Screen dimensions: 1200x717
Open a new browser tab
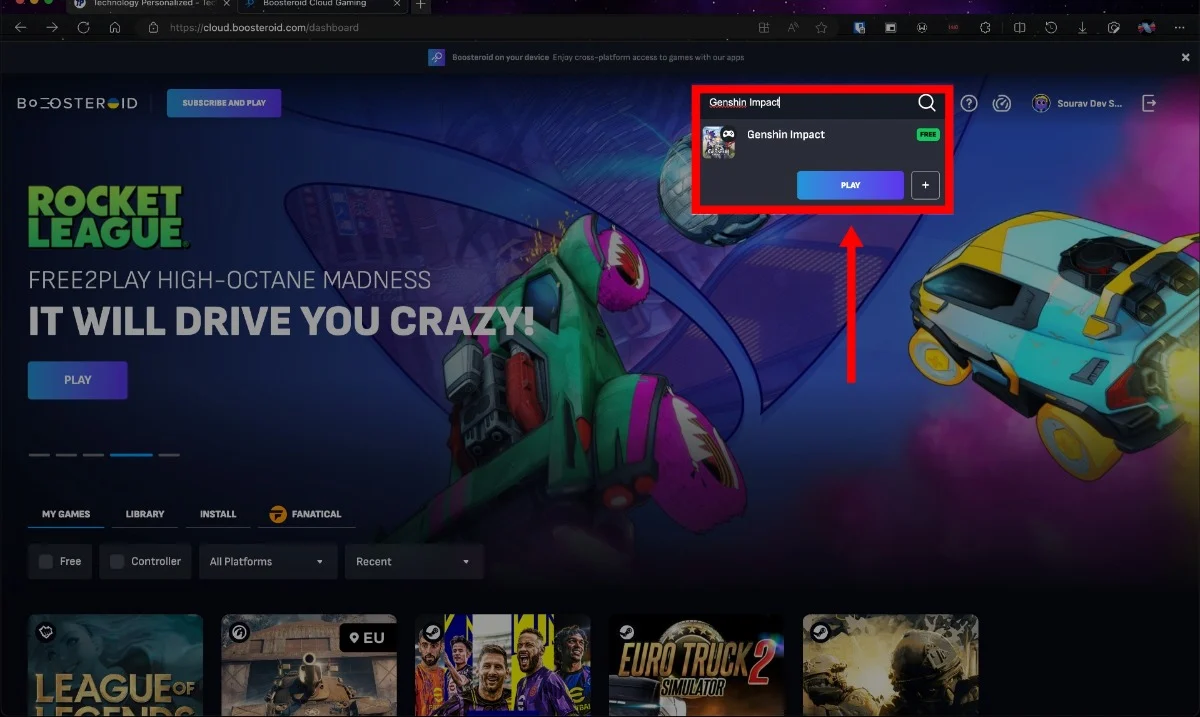[421, 5]
